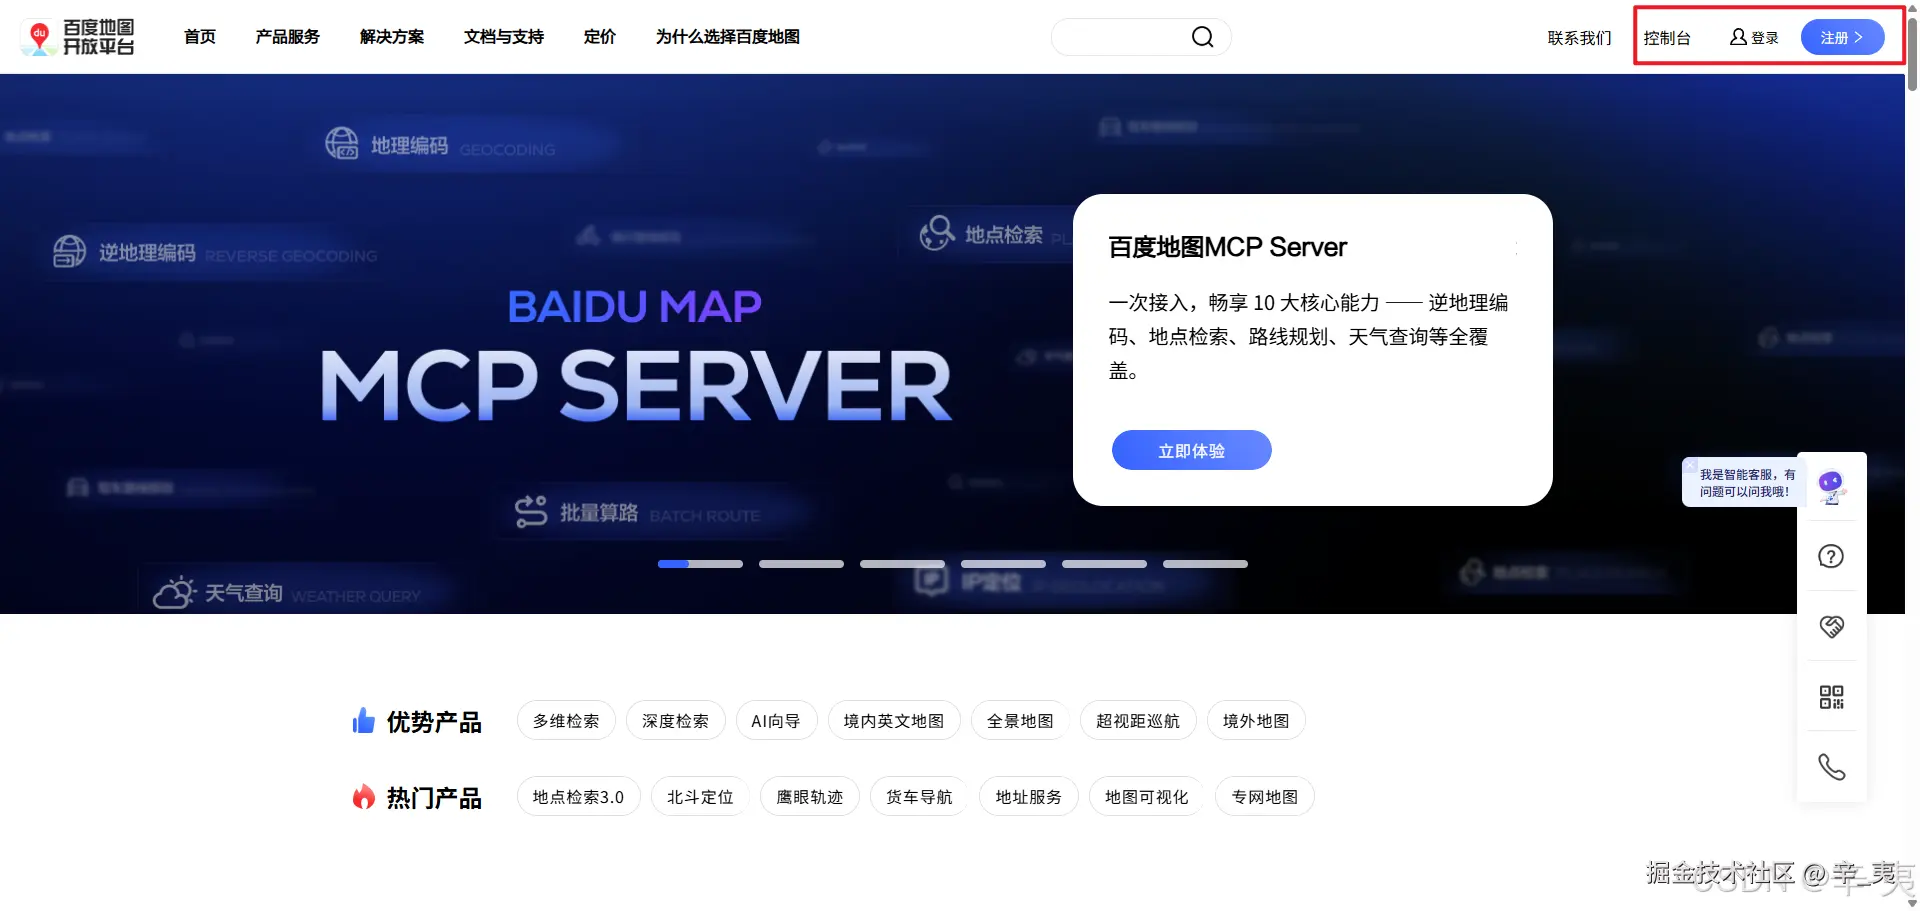Click the 联系我们 link

click(1578, 36)
